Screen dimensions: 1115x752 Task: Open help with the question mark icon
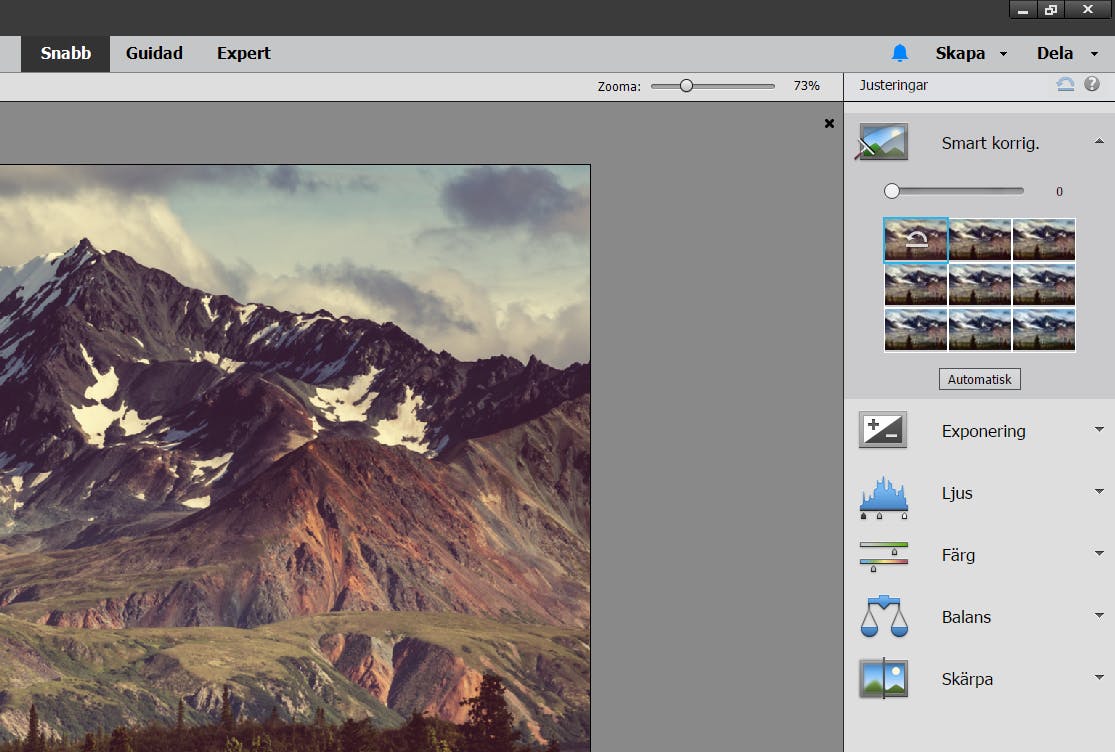coord(1092,84)
